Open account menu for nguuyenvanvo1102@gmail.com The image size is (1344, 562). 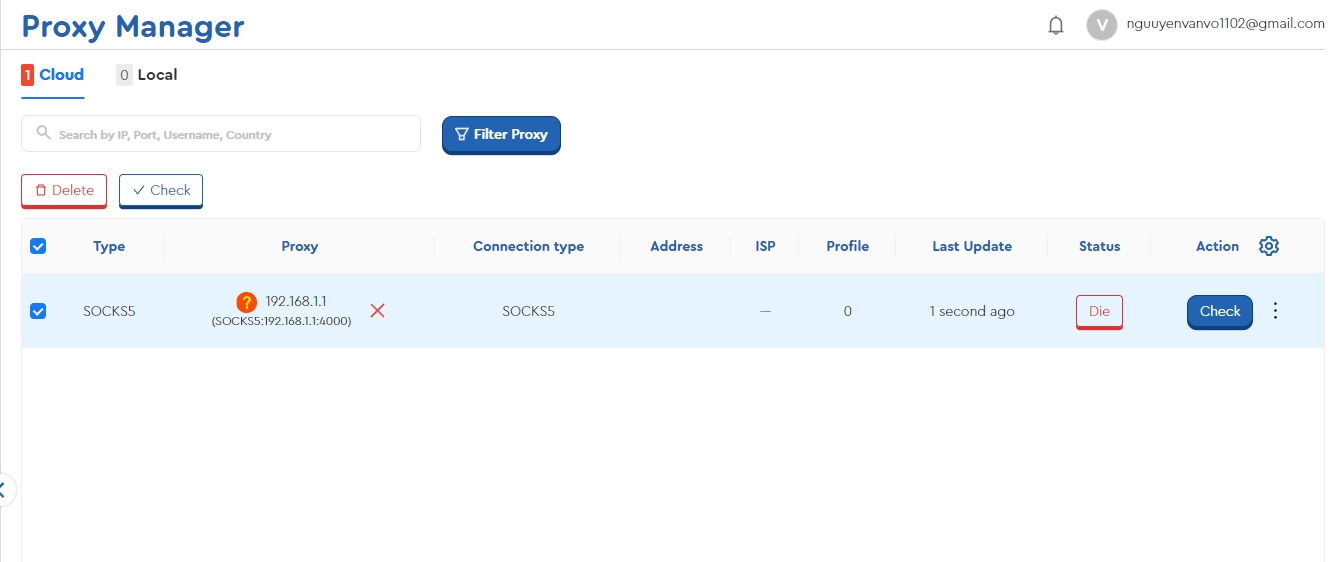click(x=1224, y=24)
